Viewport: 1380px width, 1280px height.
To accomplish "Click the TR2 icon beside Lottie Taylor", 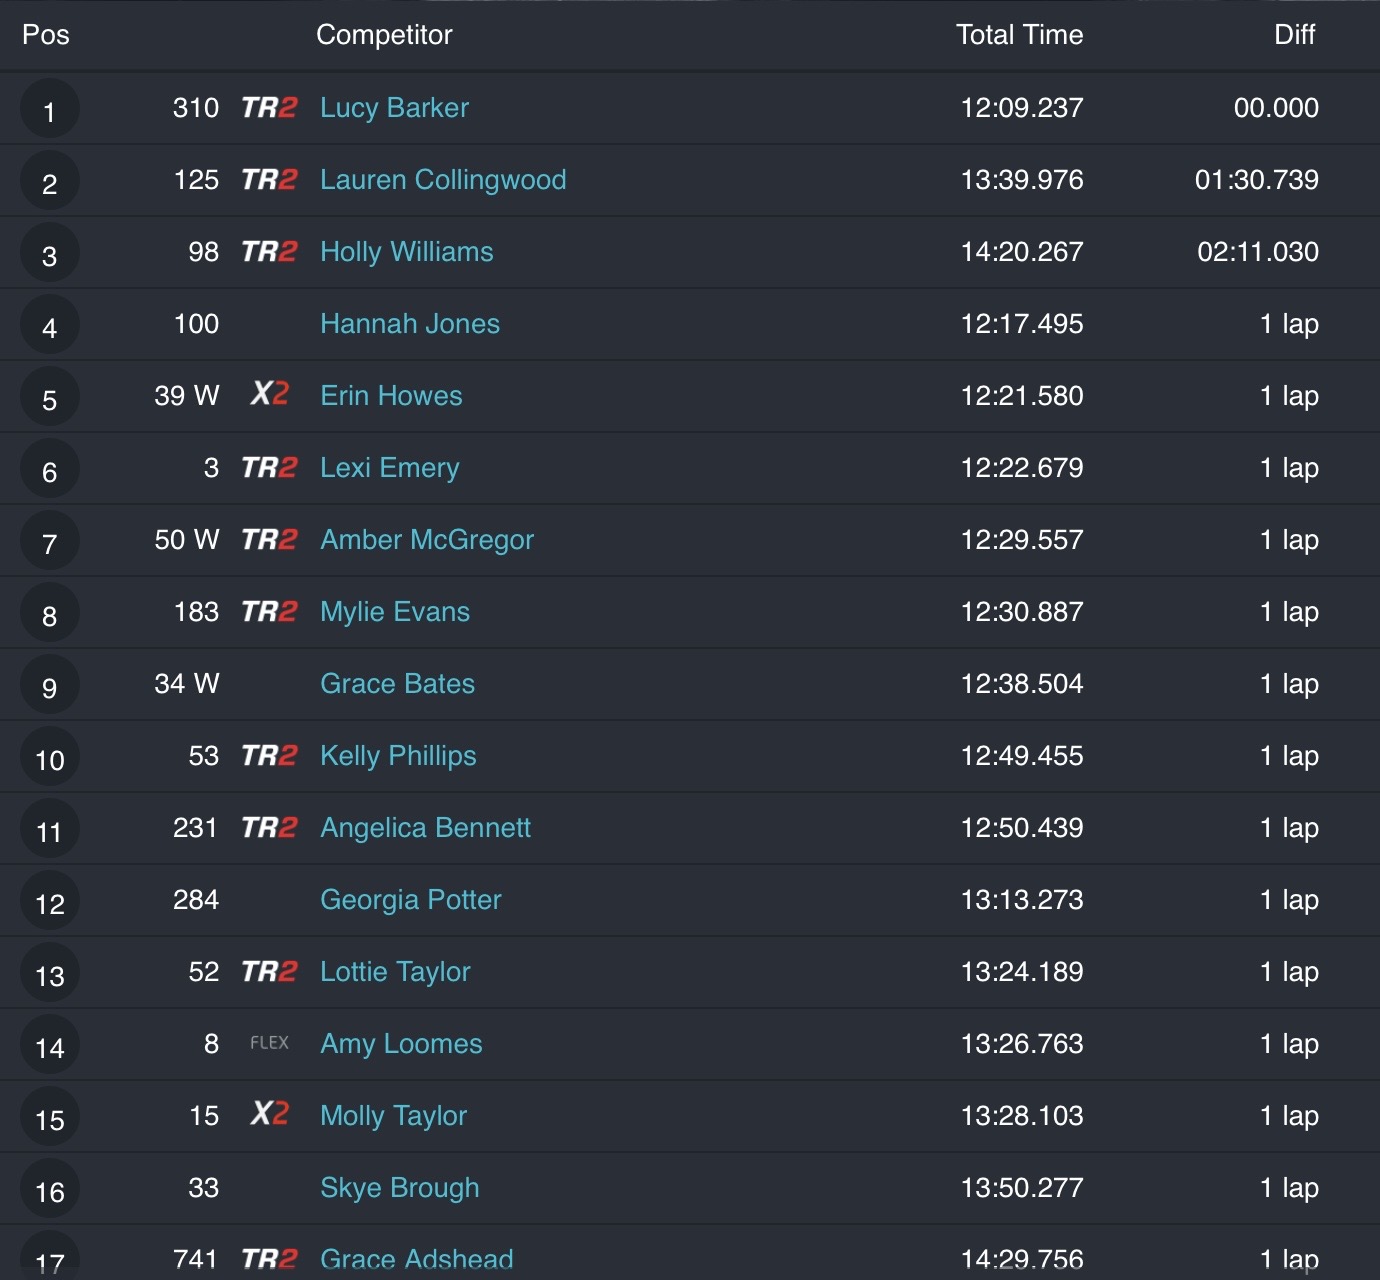I will (x=269, y=972).
